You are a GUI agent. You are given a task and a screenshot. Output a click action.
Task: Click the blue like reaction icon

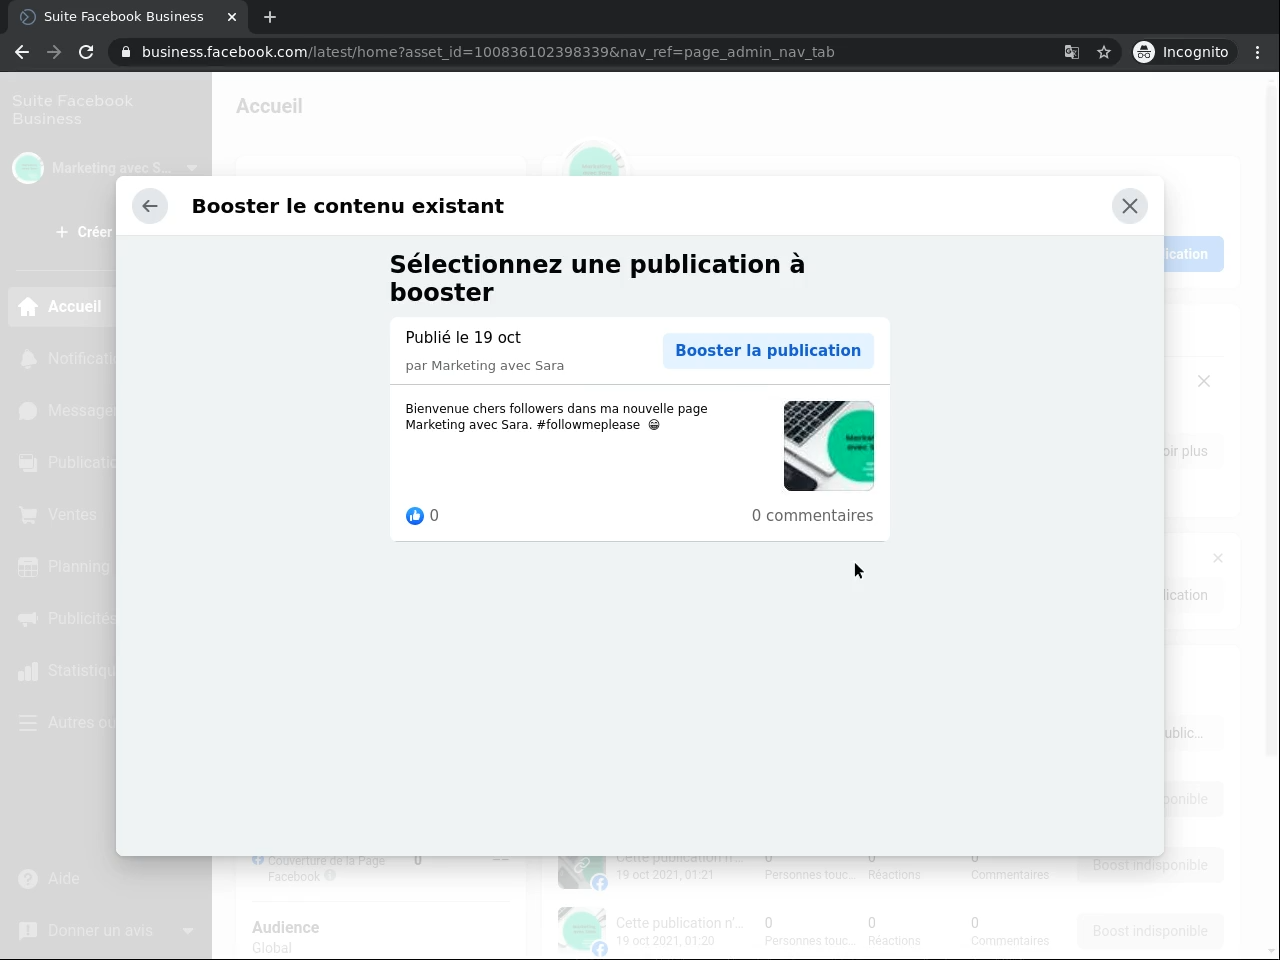415,516
